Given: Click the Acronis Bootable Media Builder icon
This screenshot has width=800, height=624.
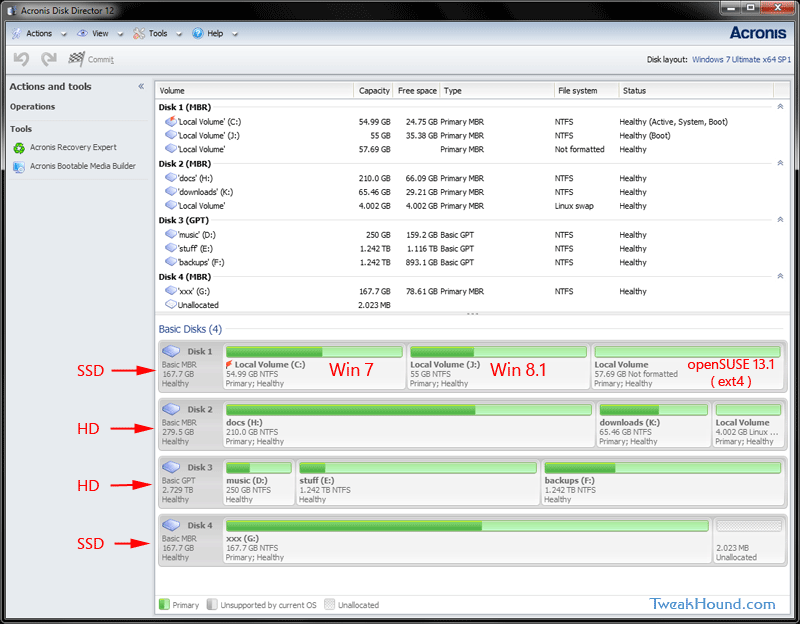Looking at the screenshot, I should pyautogui.click(x=19, y=167).
